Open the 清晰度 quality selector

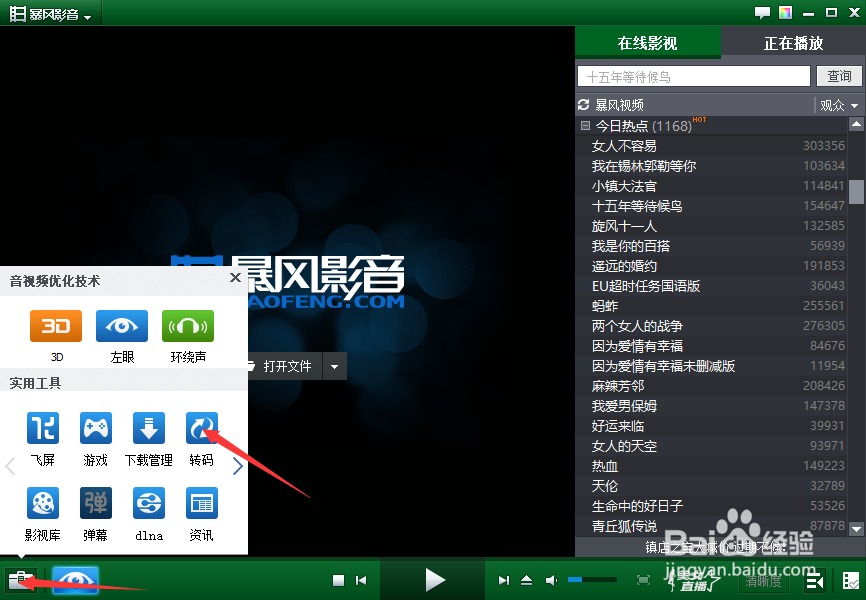[x=764, y=581]
